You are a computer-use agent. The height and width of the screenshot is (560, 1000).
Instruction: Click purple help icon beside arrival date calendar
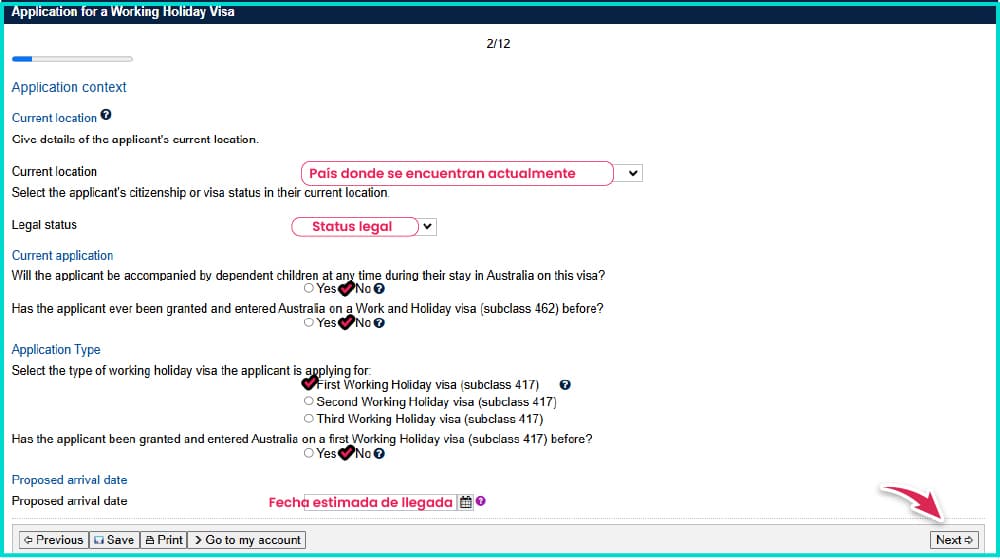click(481, 502)
